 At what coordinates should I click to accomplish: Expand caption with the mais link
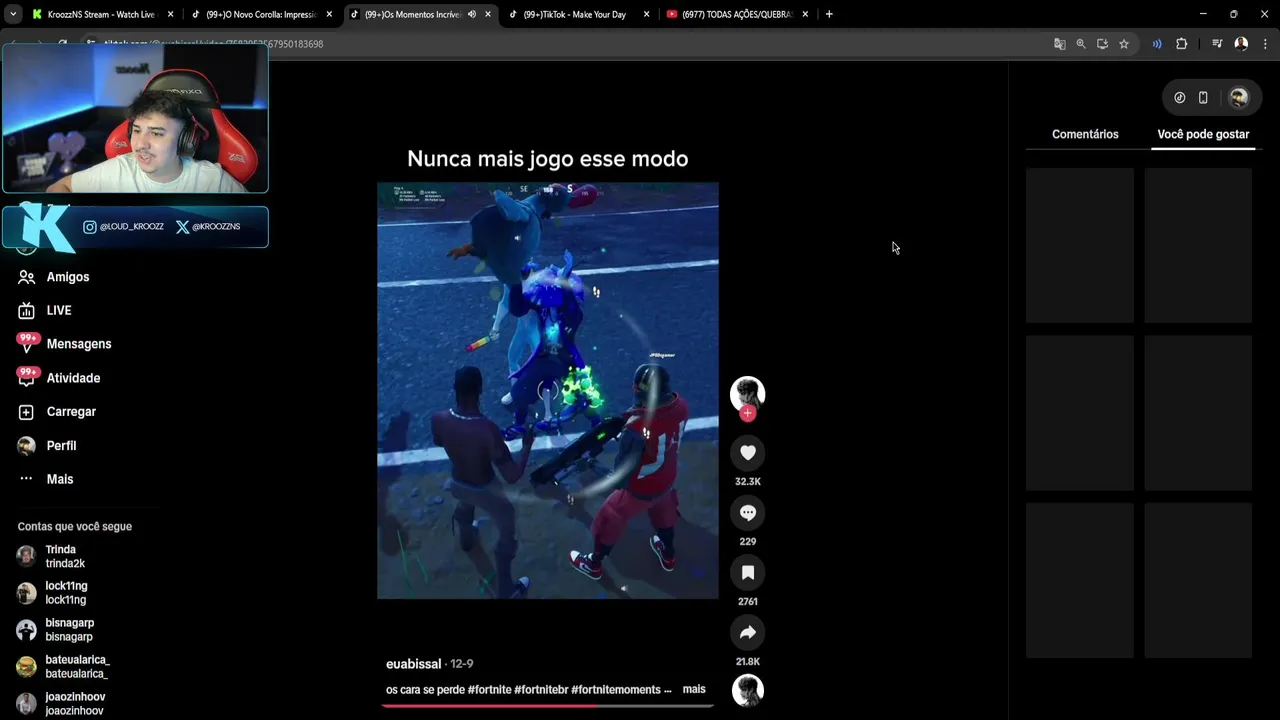(694, 689)
